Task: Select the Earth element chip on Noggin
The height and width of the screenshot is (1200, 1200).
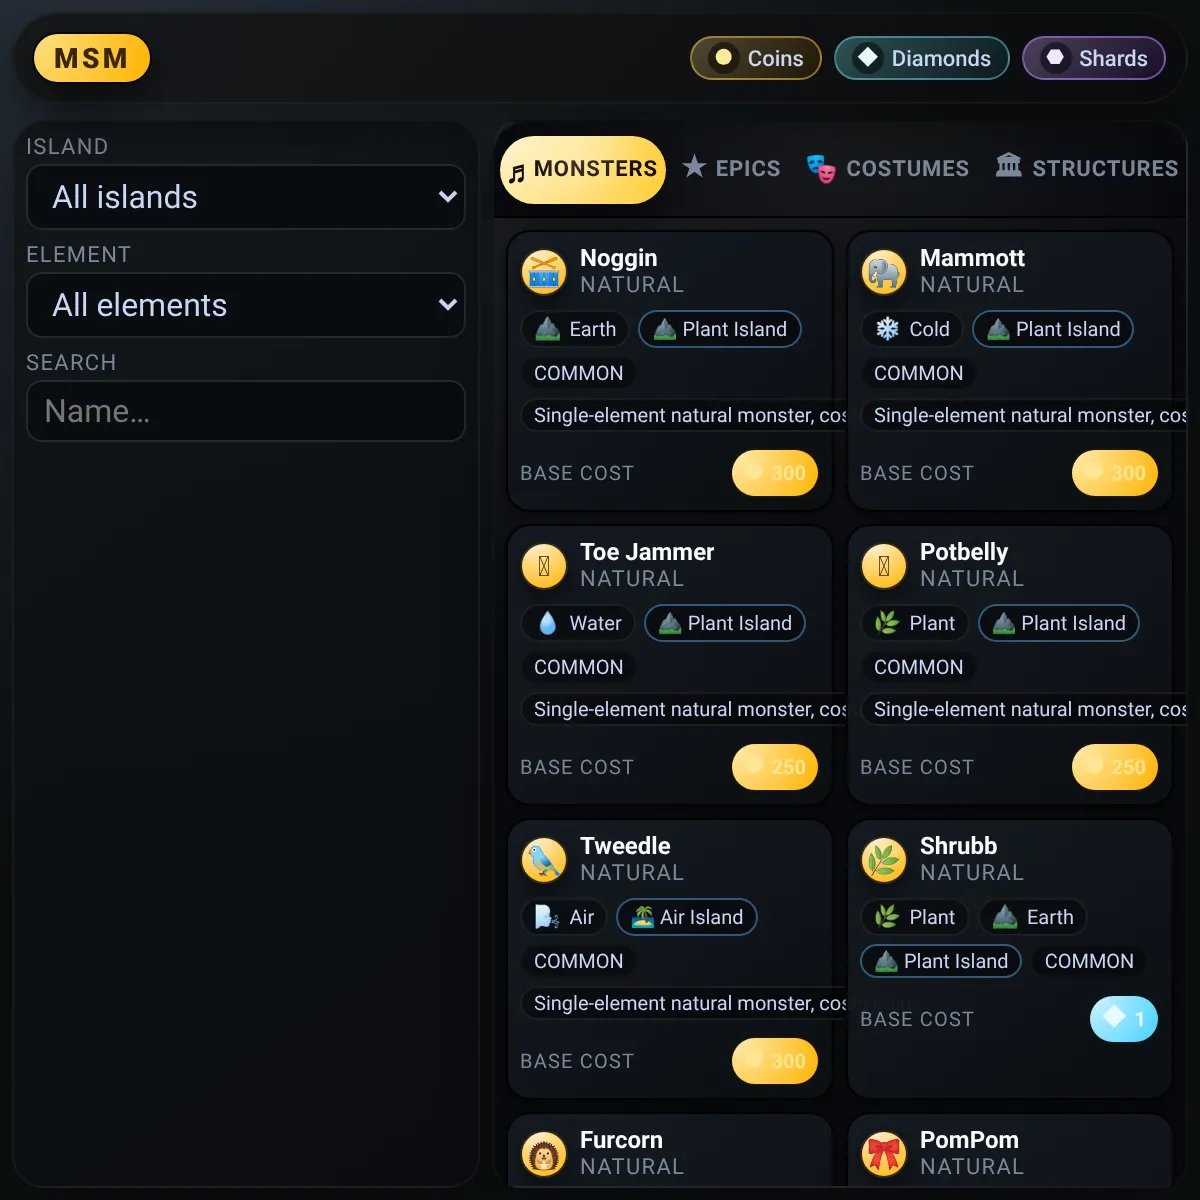Action: click(x=575, y=329)
